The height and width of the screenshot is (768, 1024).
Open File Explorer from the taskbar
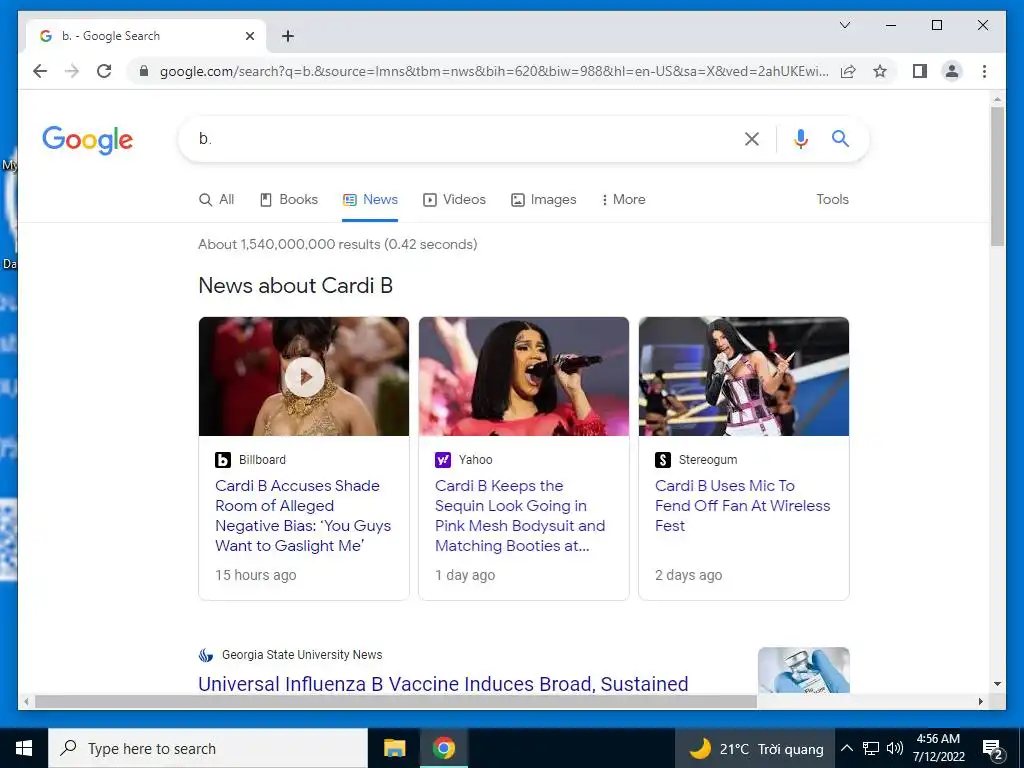coord(394,748)
